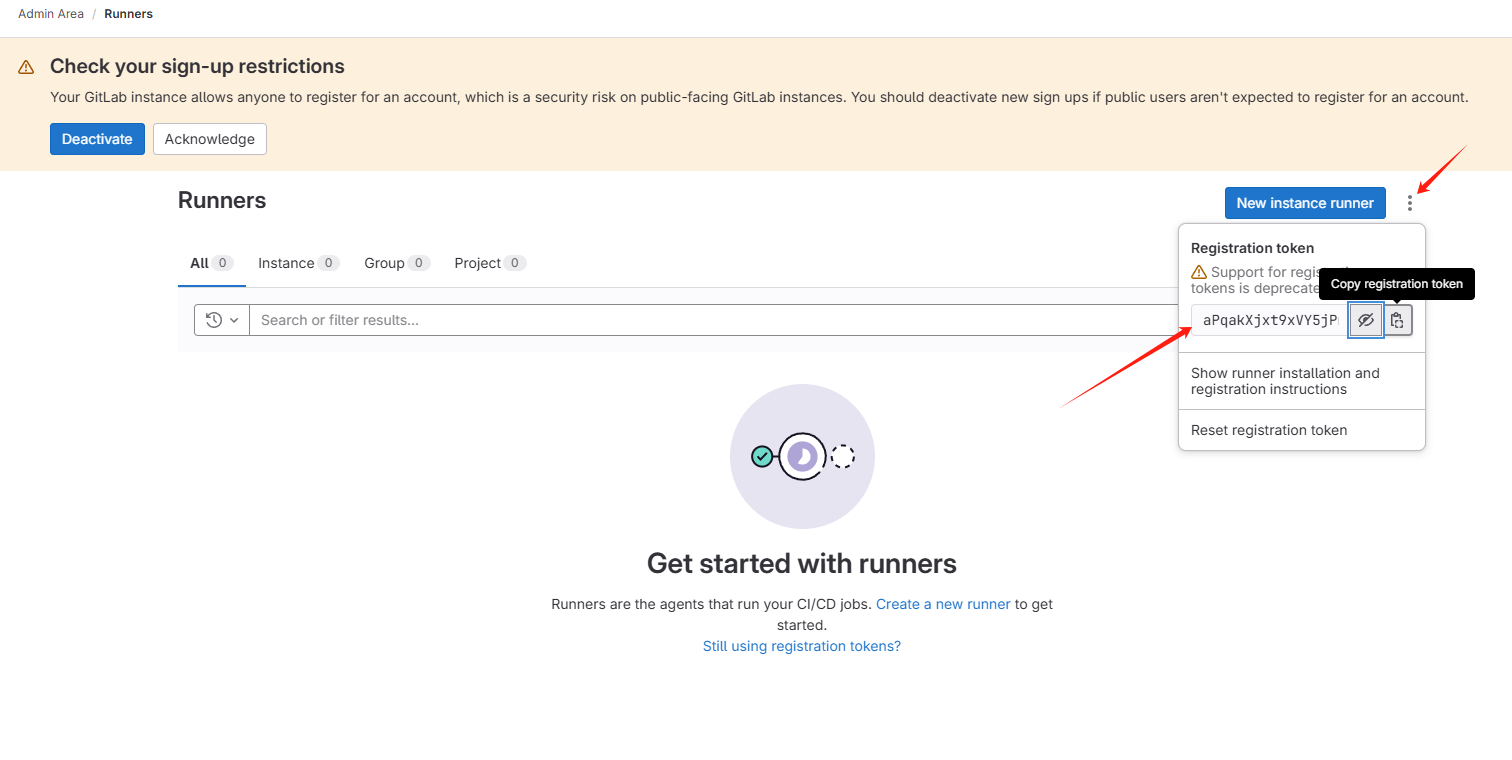Image resolution: width=1512 pixels, height=760 pixels.
Task: Go to Admin Area breadcrumb
Action: tap(51, 14)
